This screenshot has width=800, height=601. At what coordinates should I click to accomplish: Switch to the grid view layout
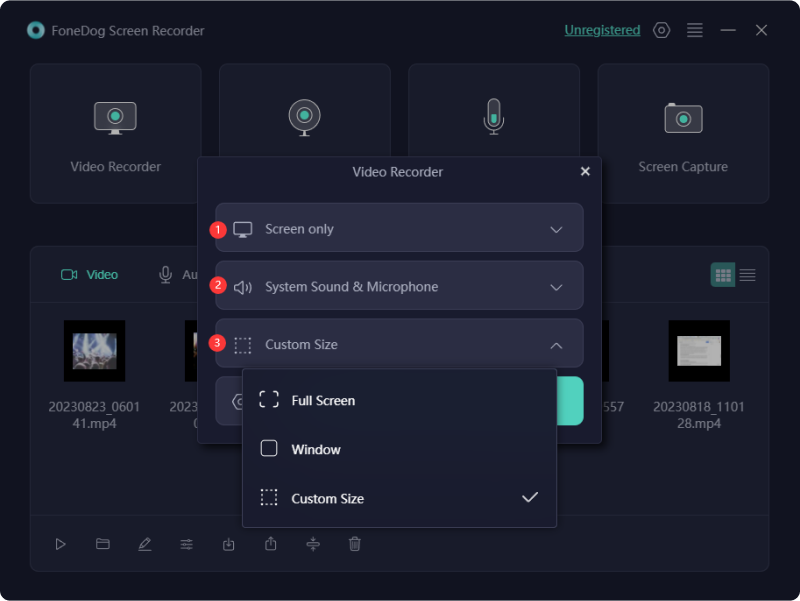coord(722,275)
